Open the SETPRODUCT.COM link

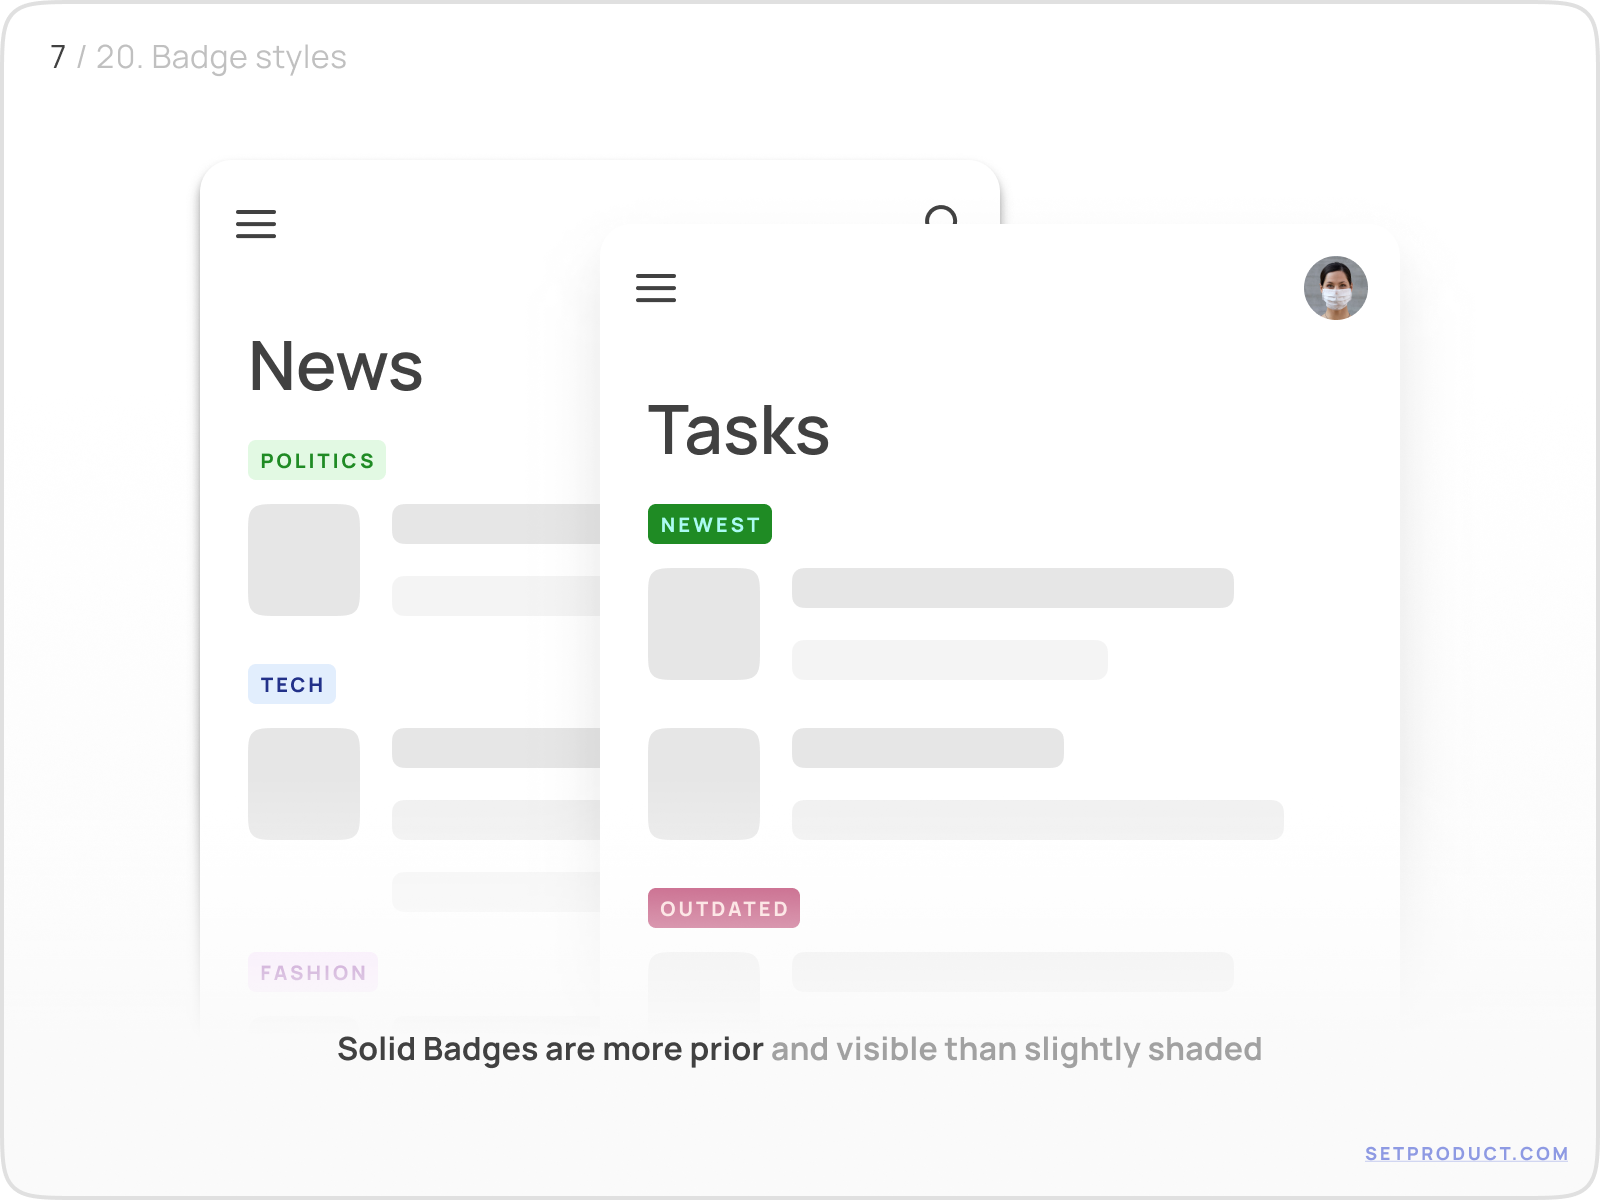[1464, 1151]
